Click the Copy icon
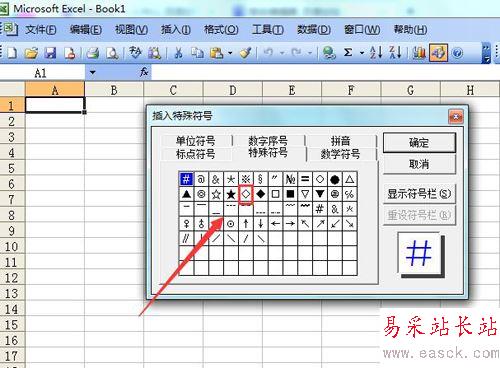Viewport: 500px width, 368px height. [197, 53]
